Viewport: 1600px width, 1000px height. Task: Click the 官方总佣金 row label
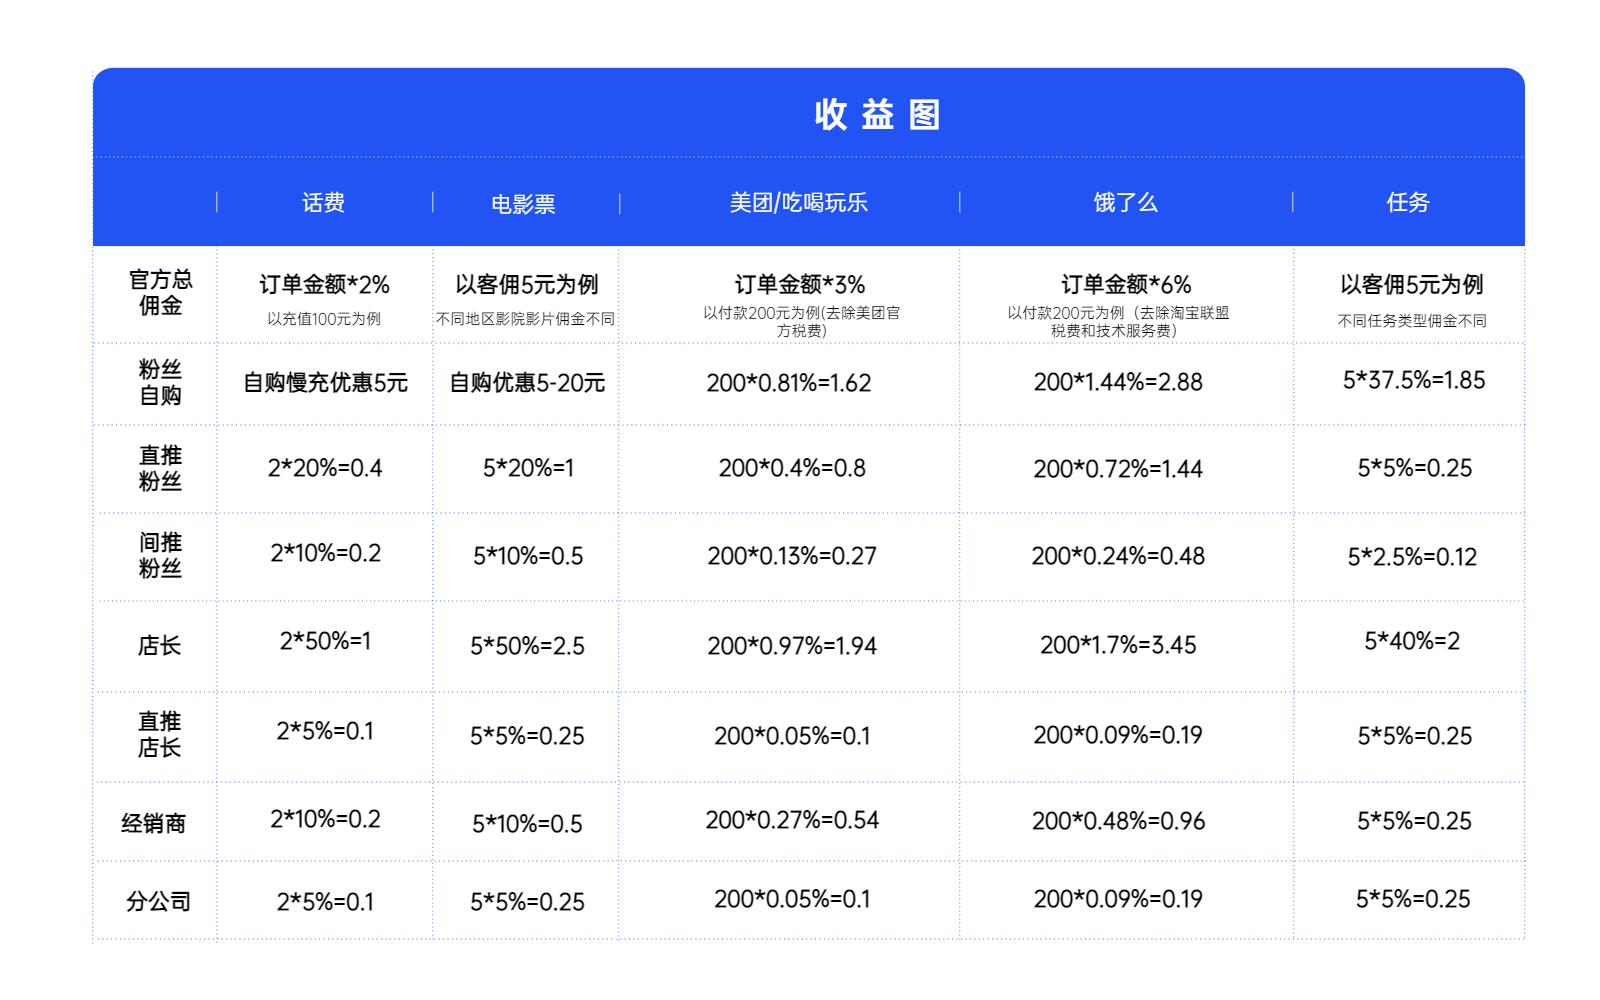click(160, 292)
